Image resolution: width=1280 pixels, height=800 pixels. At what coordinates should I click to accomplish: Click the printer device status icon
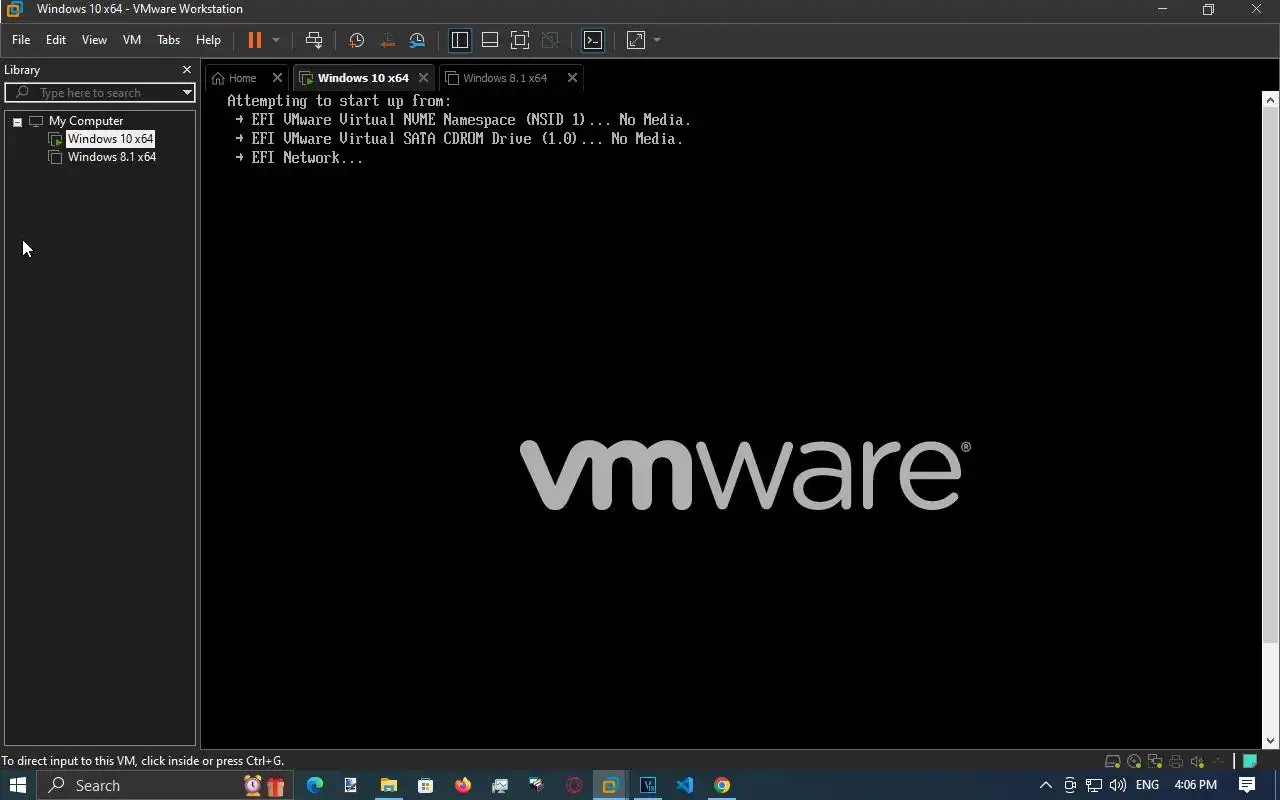pos(1176,762)
